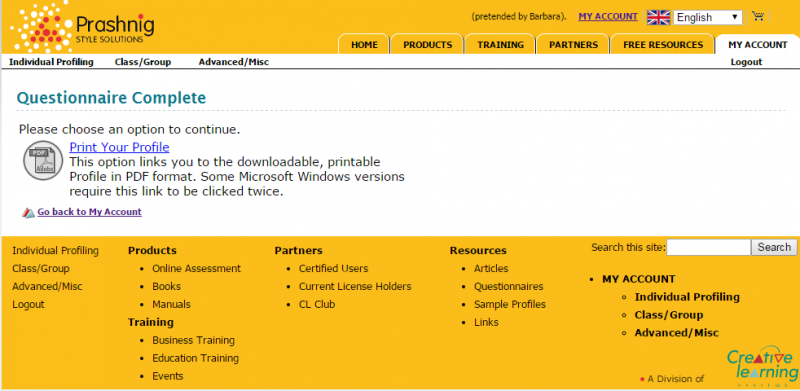The width and height of the screenshot is (800, 391).
Task: Click the MY ACCOUNT link beside the flag
Action: [x=608, y=16]
